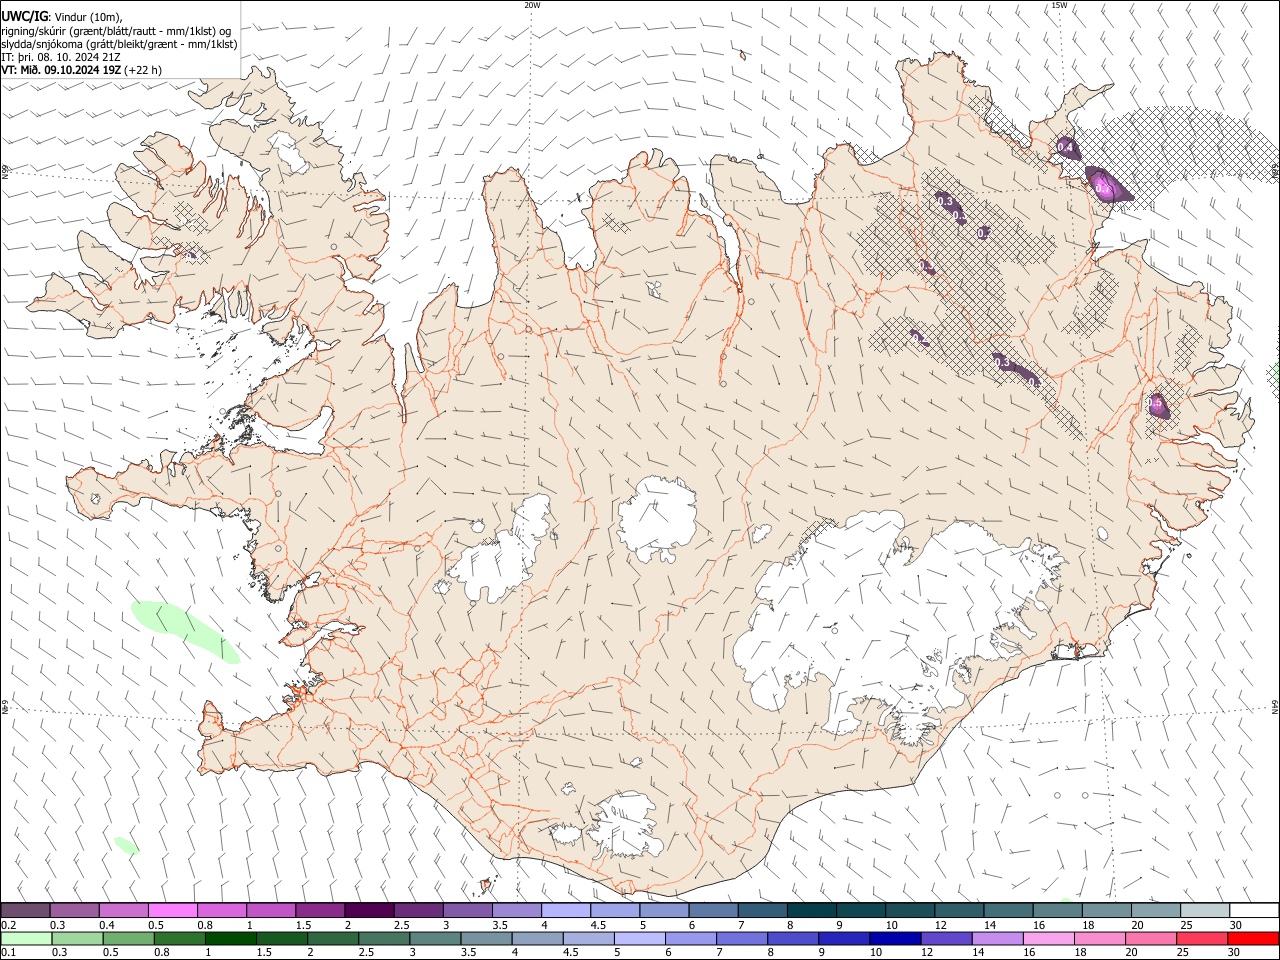Viewport: 1280px width, 960px height.
Task: Click the lower legend 12 indigo-violet swatch
Action: [x=946, y=938]
